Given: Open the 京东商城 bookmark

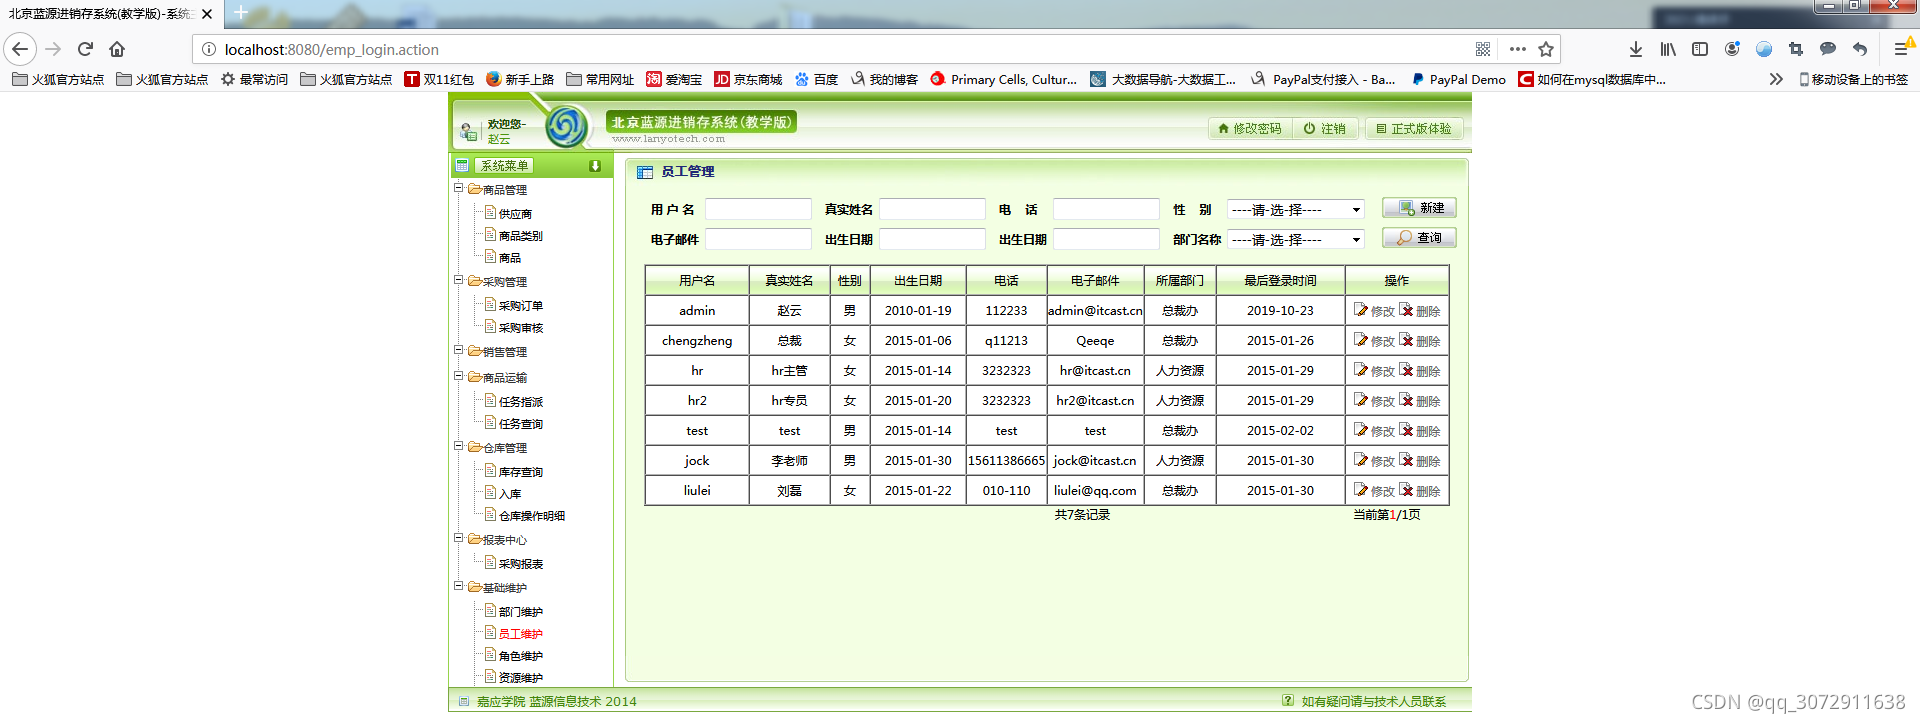Looking at the screenshot, I should [748, 79].
